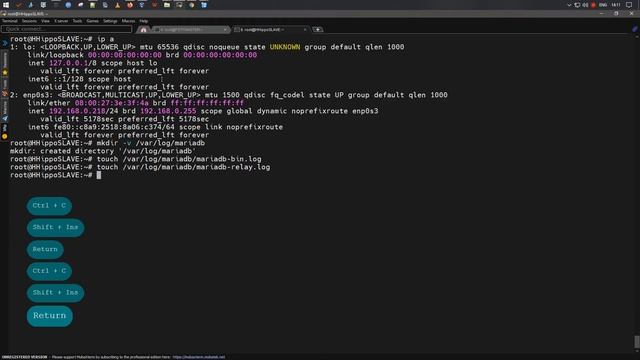Open the Help menu
640x360 pixels.
144,21
